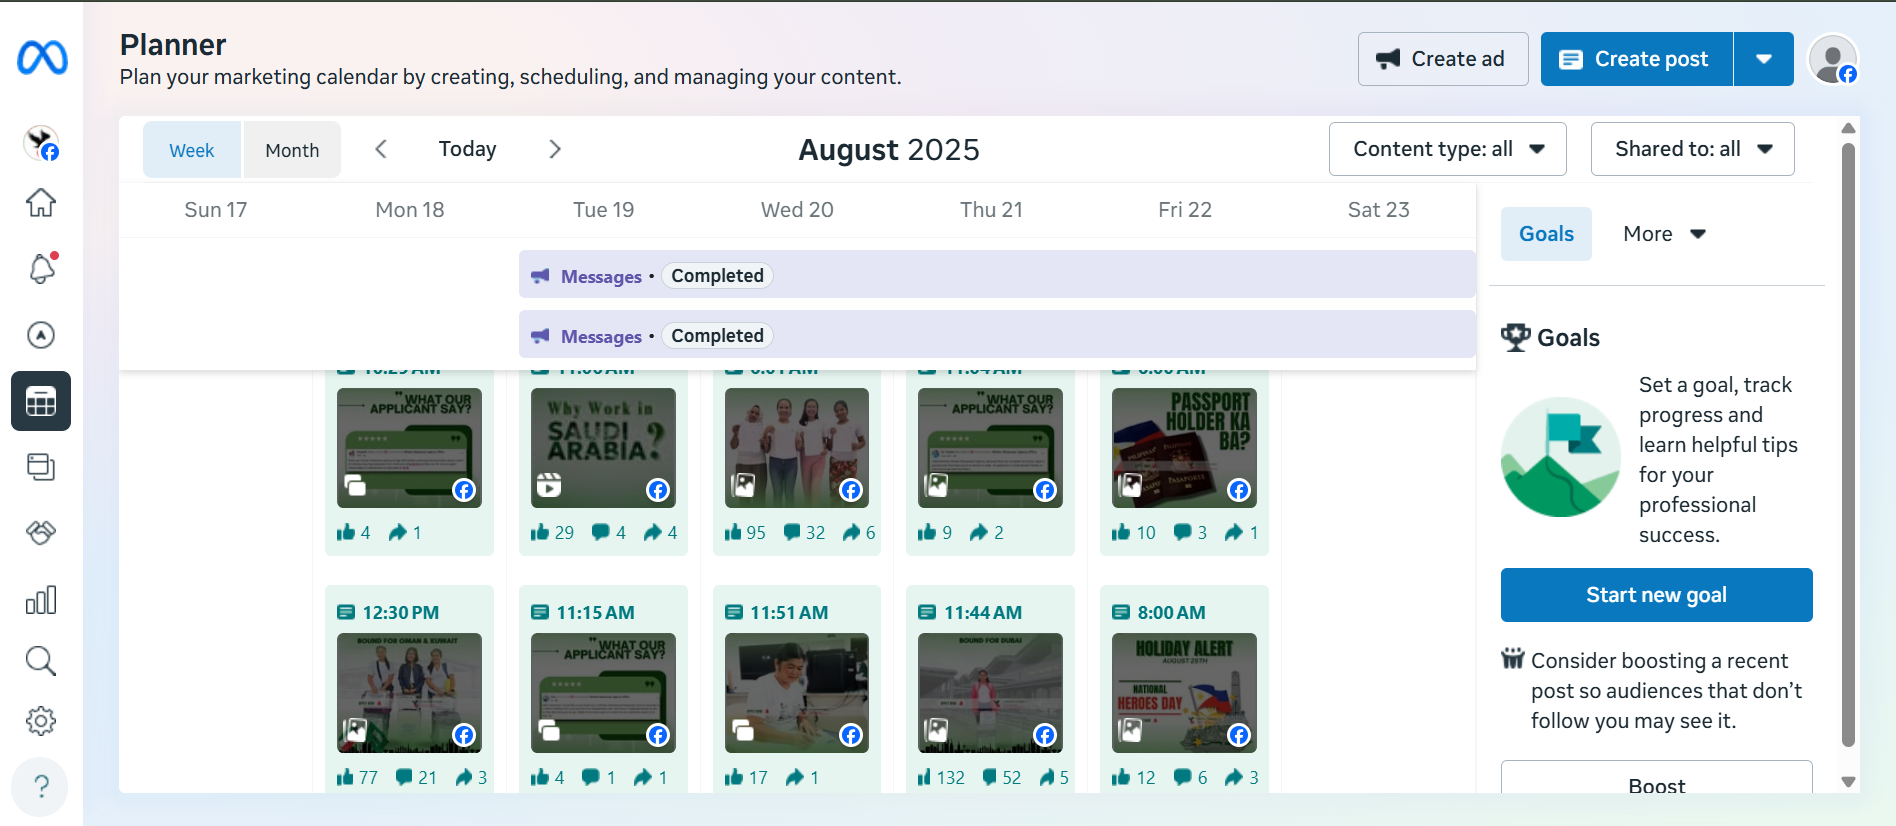Click the Facebook badge on the Passport Holder post
Screen dimensions: 1896x826
(x=1239, y=490)
